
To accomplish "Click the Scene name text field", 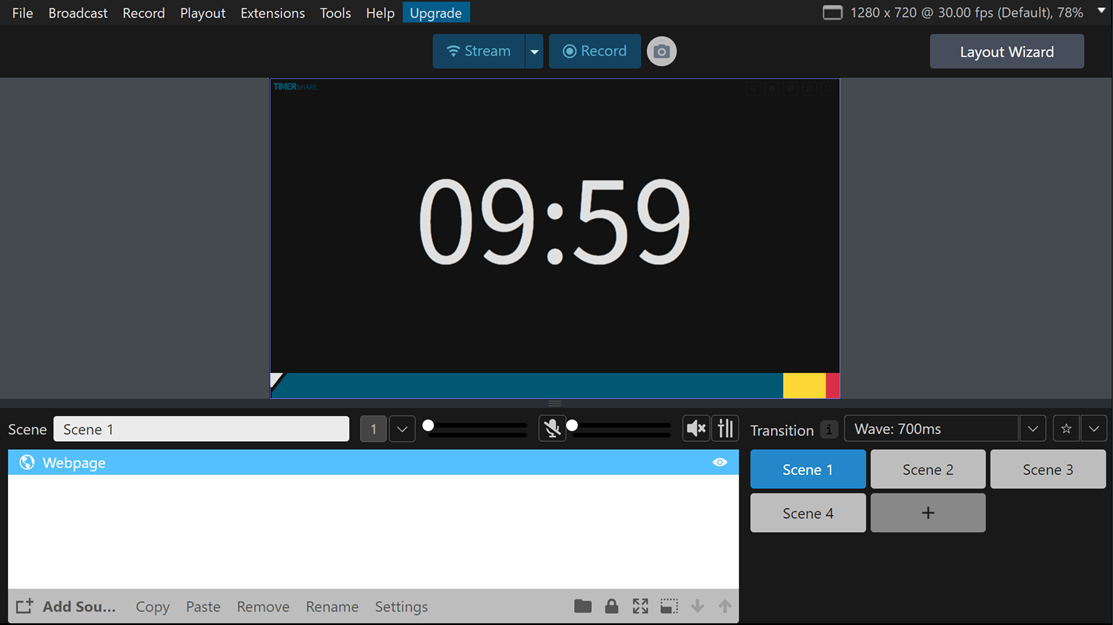I will pos(201,429).
